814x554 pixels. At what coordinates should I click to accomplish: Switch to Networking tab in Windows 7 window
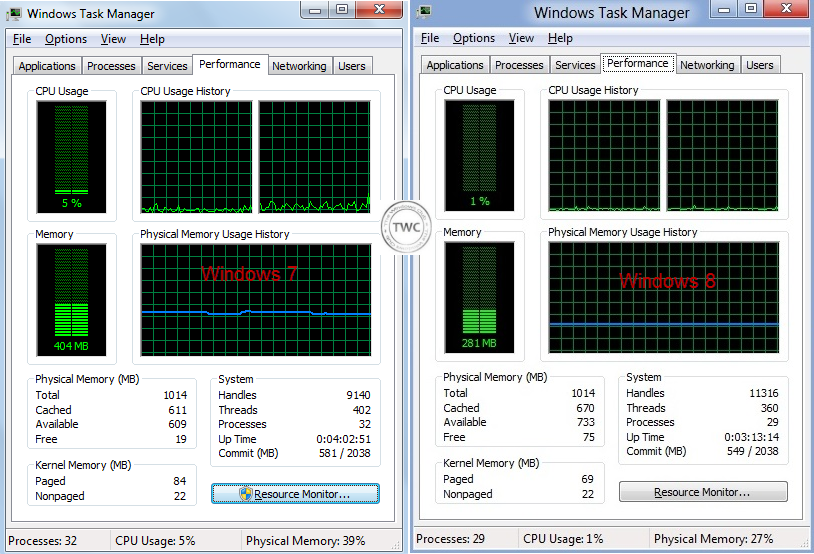(300, 66)
